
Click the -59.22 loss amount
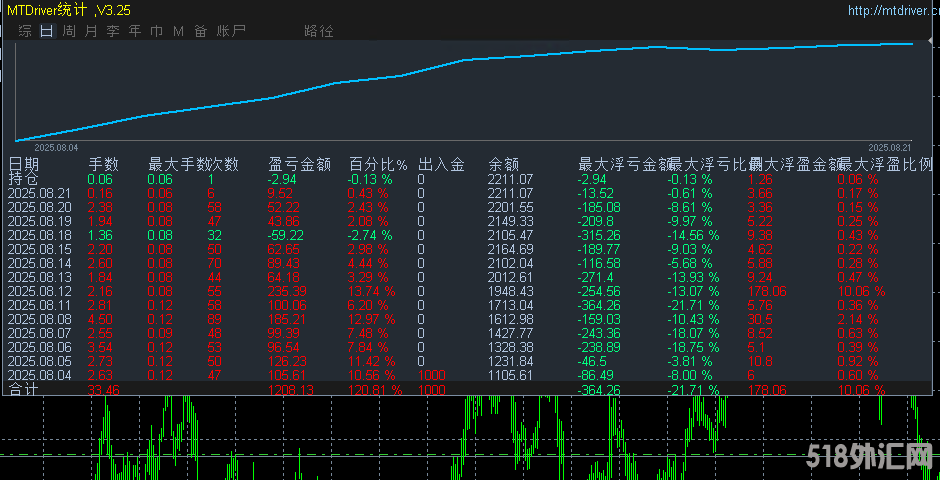point(286,236)
